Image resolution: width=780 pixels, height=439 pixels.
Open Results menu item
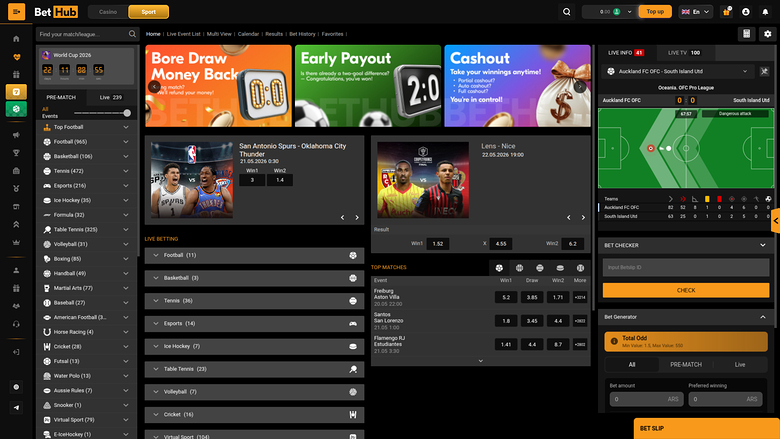click(274, 34)
